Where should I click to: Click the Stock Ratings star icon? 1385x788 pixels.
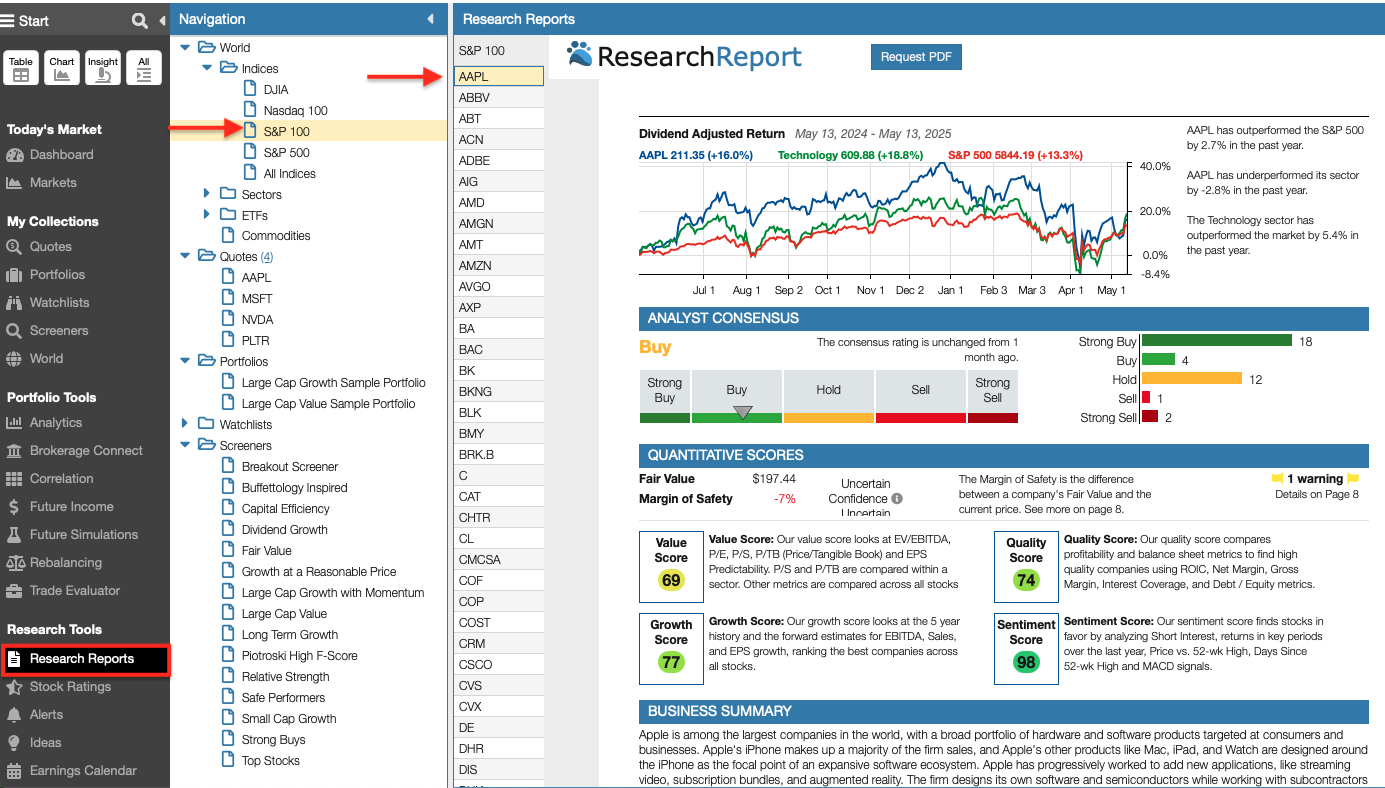pos(14,687)
